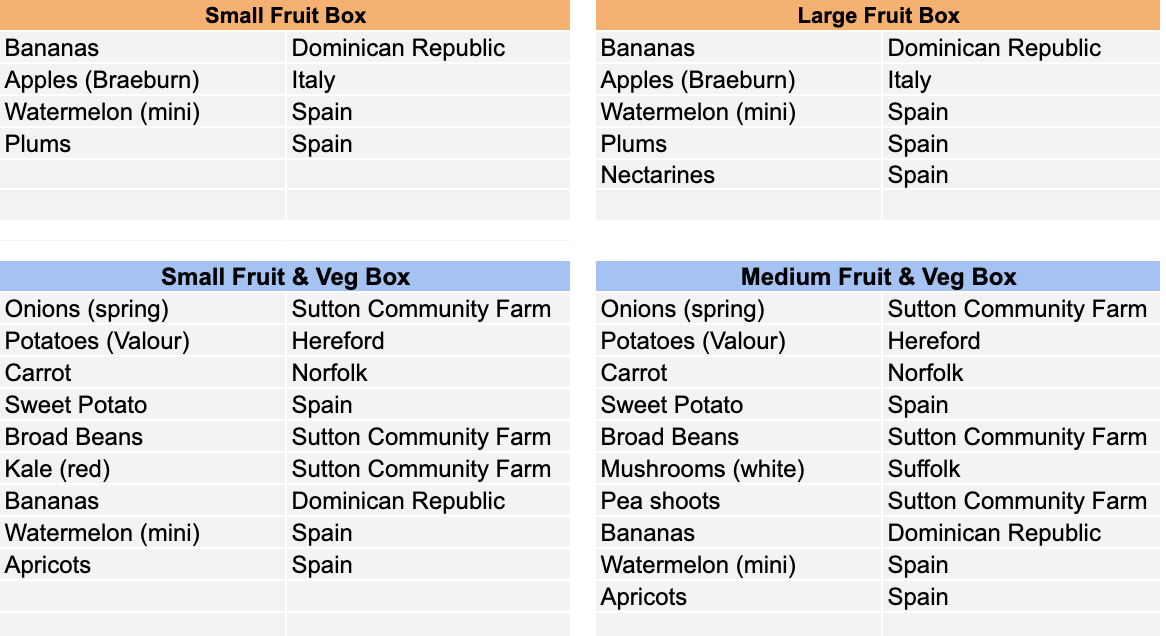This screenshot has width=1166, height=636.
Task: Click empty cell below Plums in Small Fruit Box
Action: tap(143, 175)
